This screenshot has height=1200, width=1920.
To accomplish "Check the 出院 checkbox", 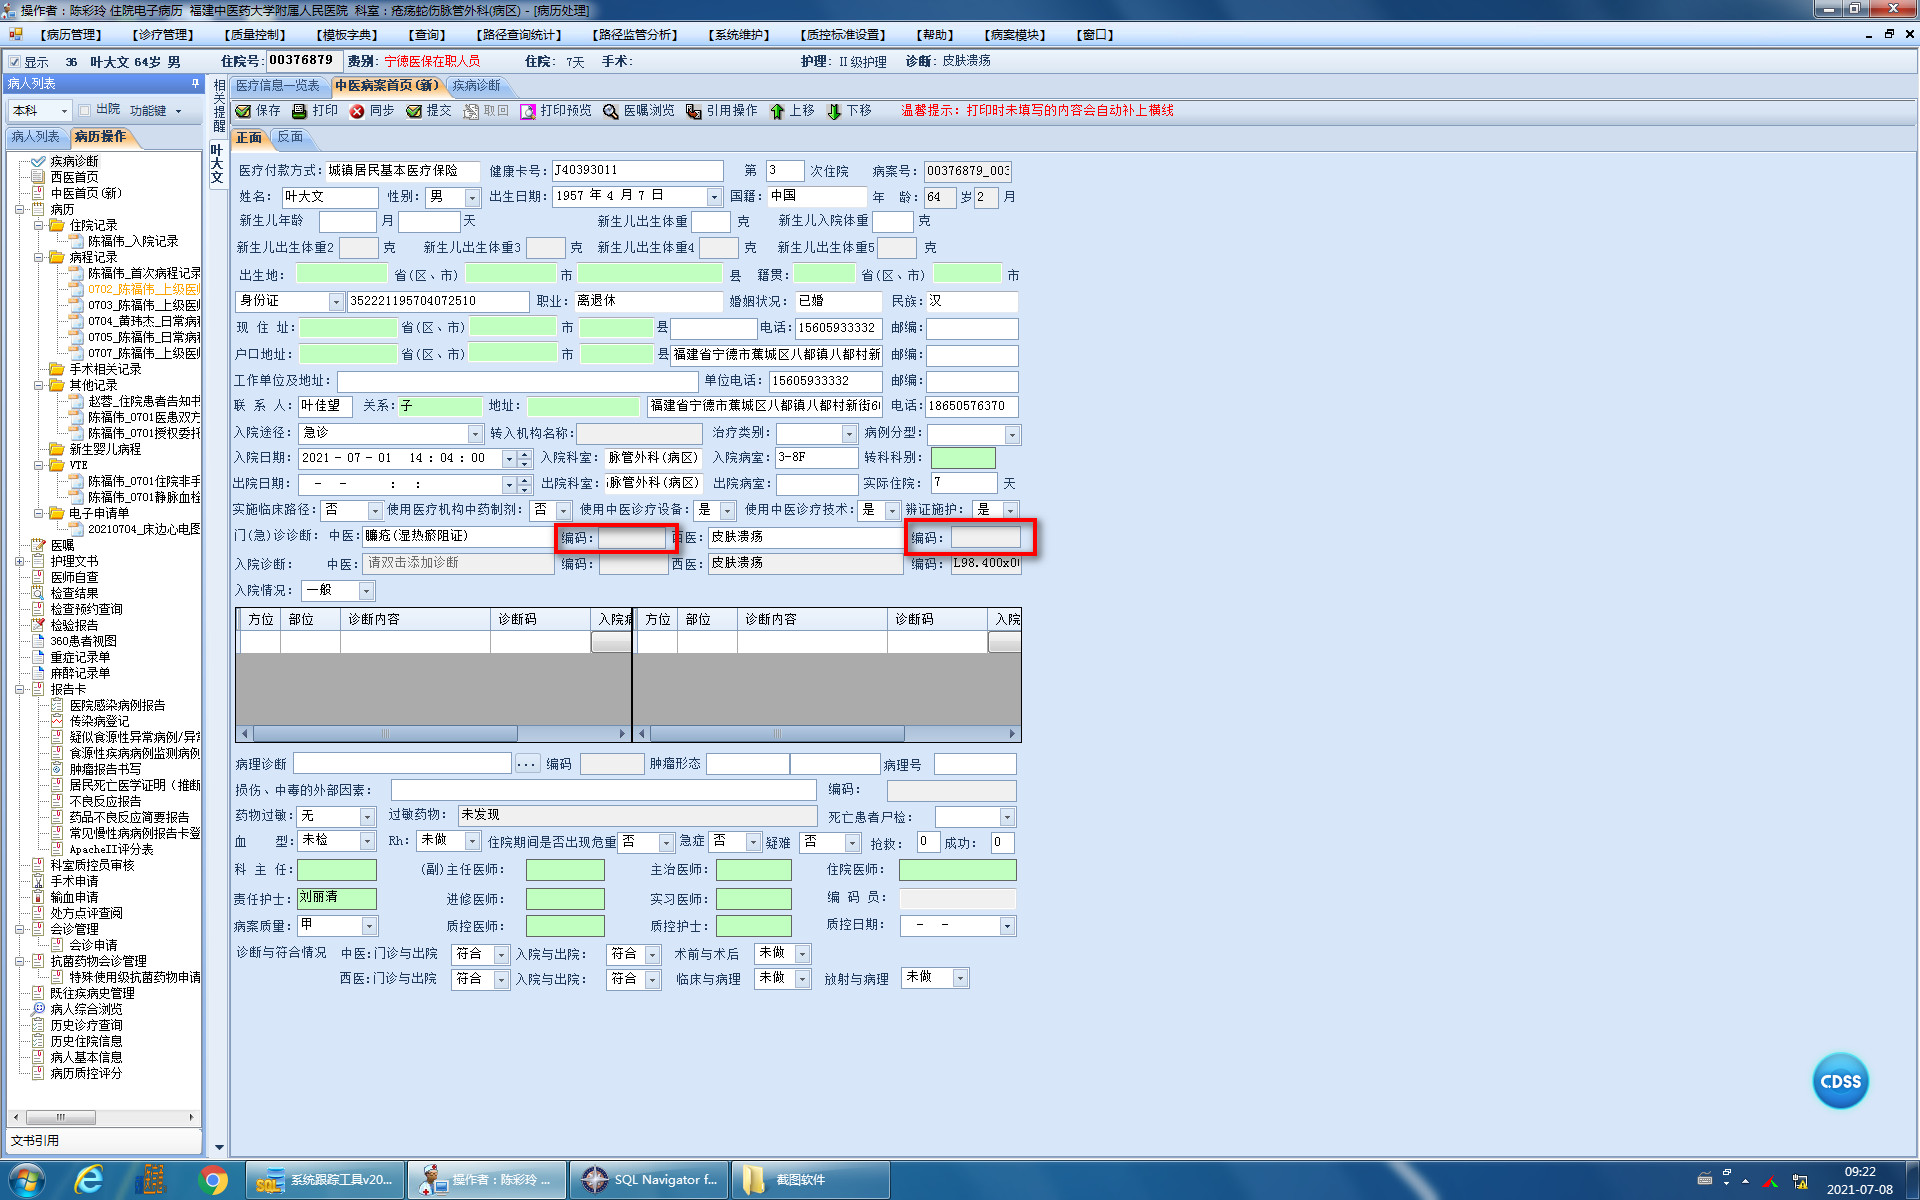I will click(x=85, y=110).
